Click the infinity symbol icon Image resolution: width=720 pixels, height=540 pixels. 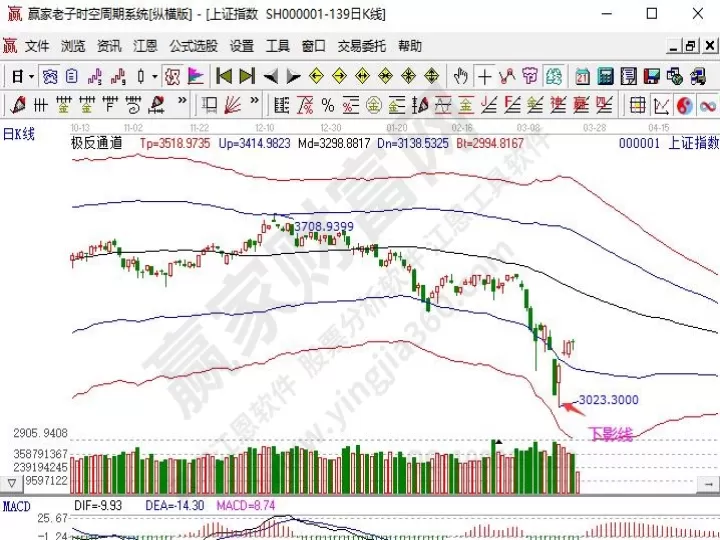point(708,106)
